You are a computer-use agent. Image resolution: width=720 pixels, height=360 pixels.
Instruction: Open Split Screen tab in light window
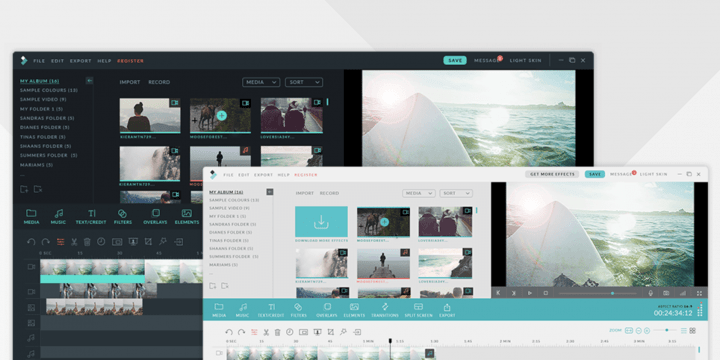[x=418, y=310]
